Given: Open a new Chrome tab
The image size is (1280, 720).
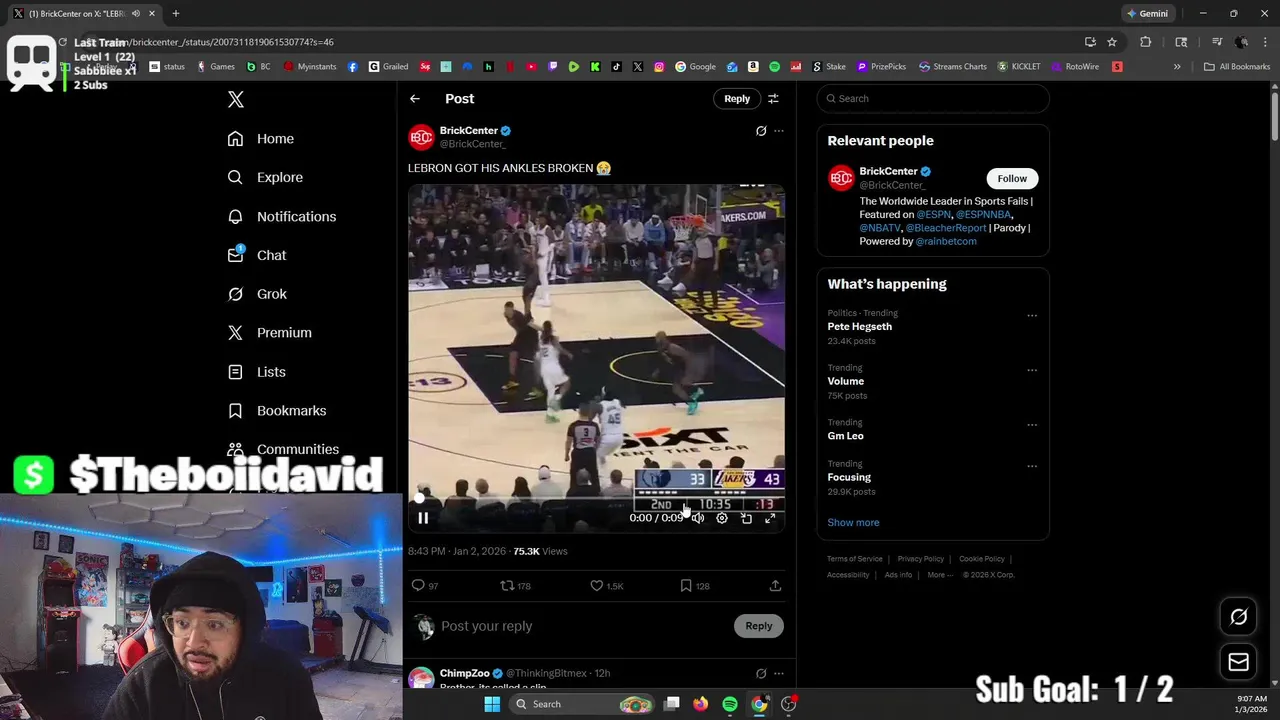Looking at the screenshot, I should click(175, 13).
